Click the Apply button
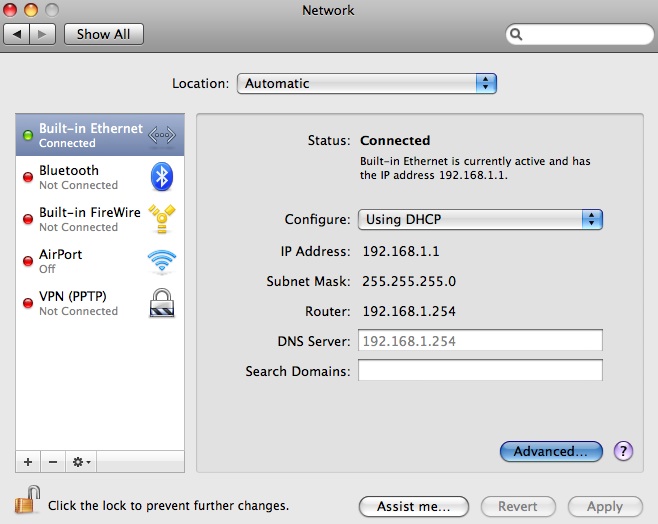The width and height of the screenshot is (658, 524). 604,507
